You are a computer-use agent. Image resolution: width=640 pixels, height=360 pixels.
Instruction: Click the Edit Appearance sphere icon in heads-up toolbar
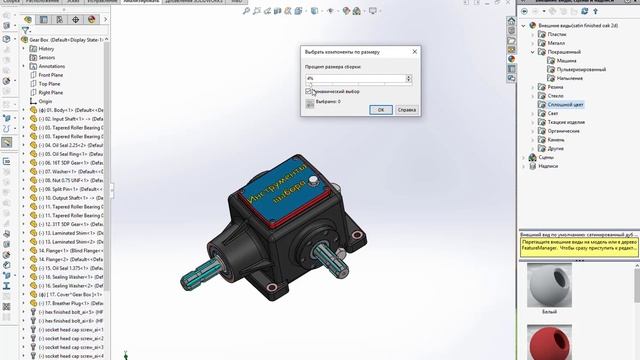pos(346,11)
